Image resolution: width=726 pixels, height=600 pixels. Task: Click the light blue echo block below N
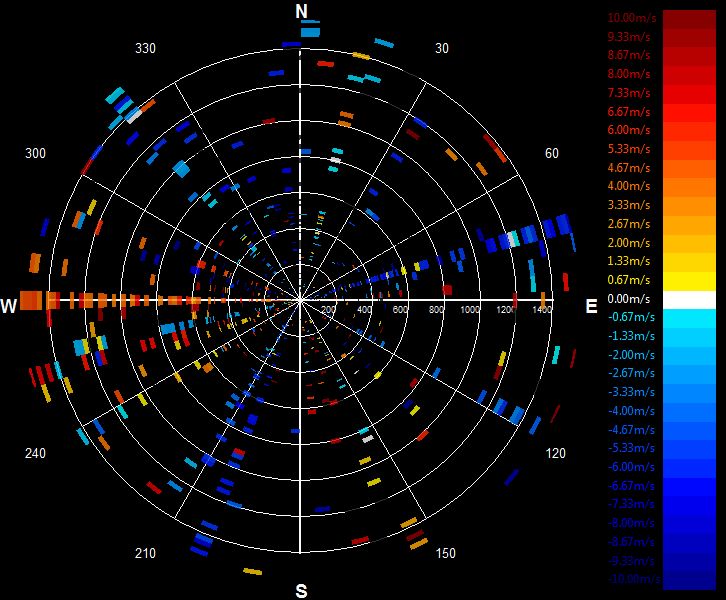pos(310,32)
